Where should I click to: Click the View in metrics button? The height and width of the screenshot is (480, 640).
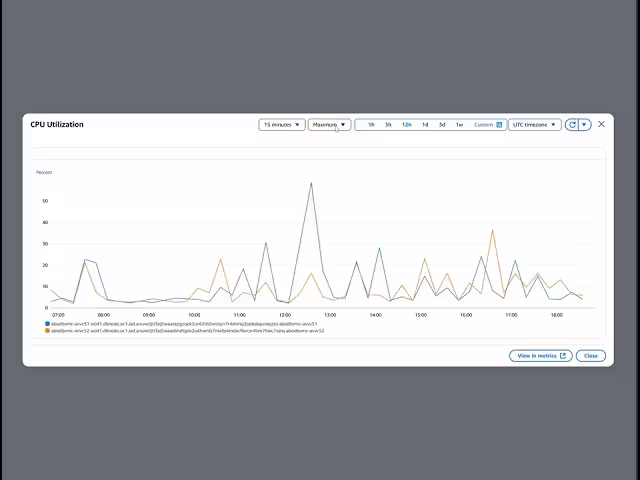541,356
